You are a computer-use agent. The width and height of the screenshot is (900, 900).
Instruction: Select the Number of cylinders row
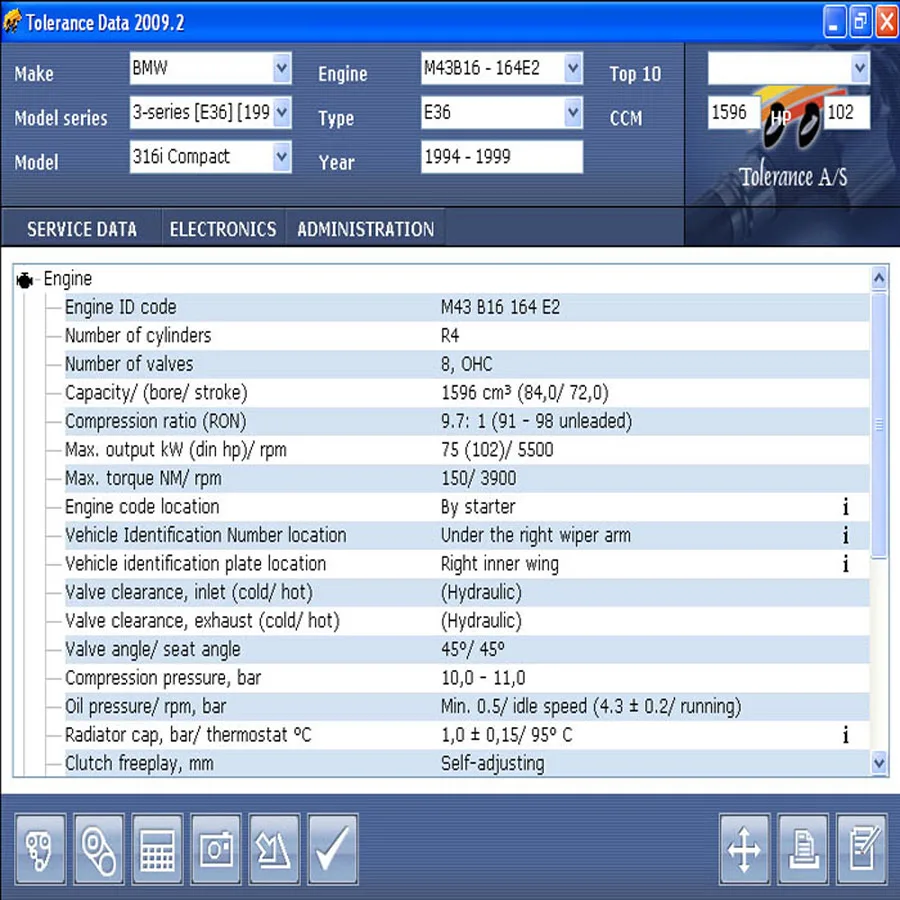click(467, 336)
